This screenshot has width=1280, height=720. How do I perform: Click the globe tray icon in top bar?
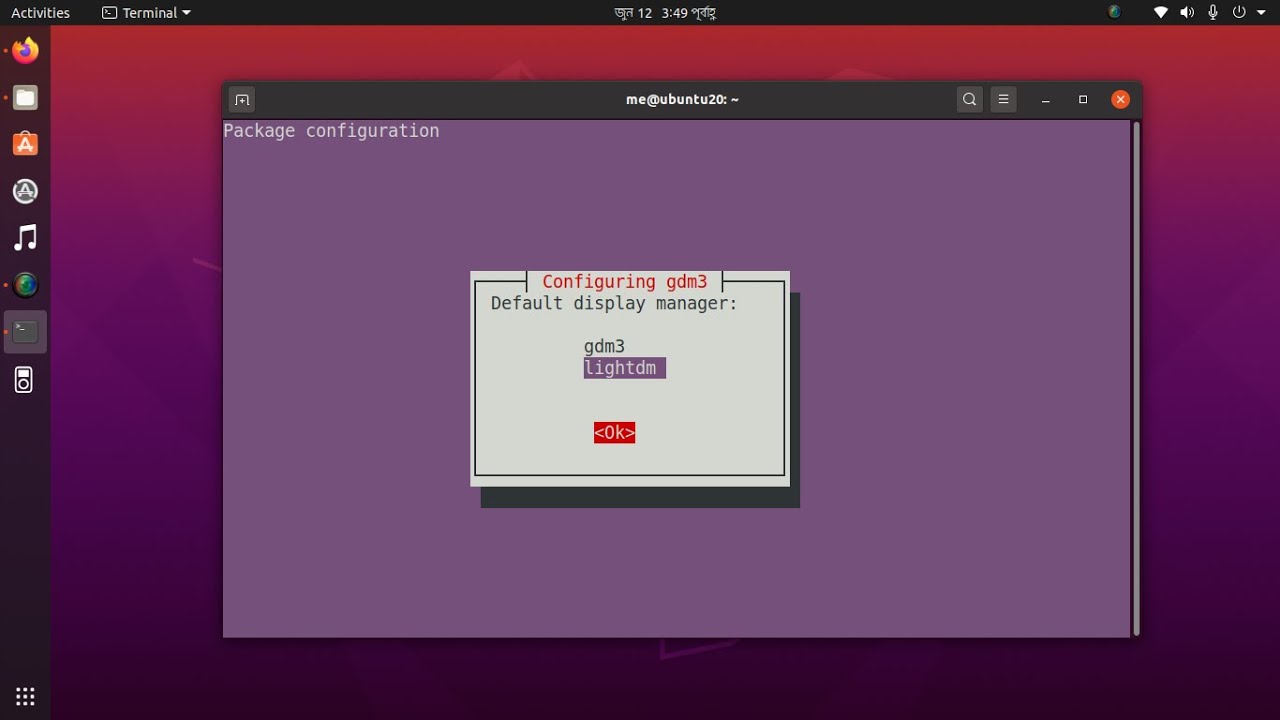tap(1115, 13)
